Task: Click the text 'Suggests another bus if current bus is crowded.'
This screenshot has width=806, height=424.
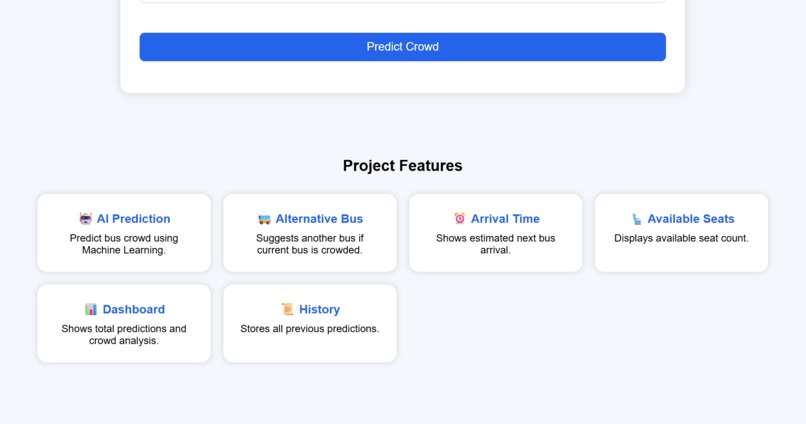Action: tap(310, 244)
